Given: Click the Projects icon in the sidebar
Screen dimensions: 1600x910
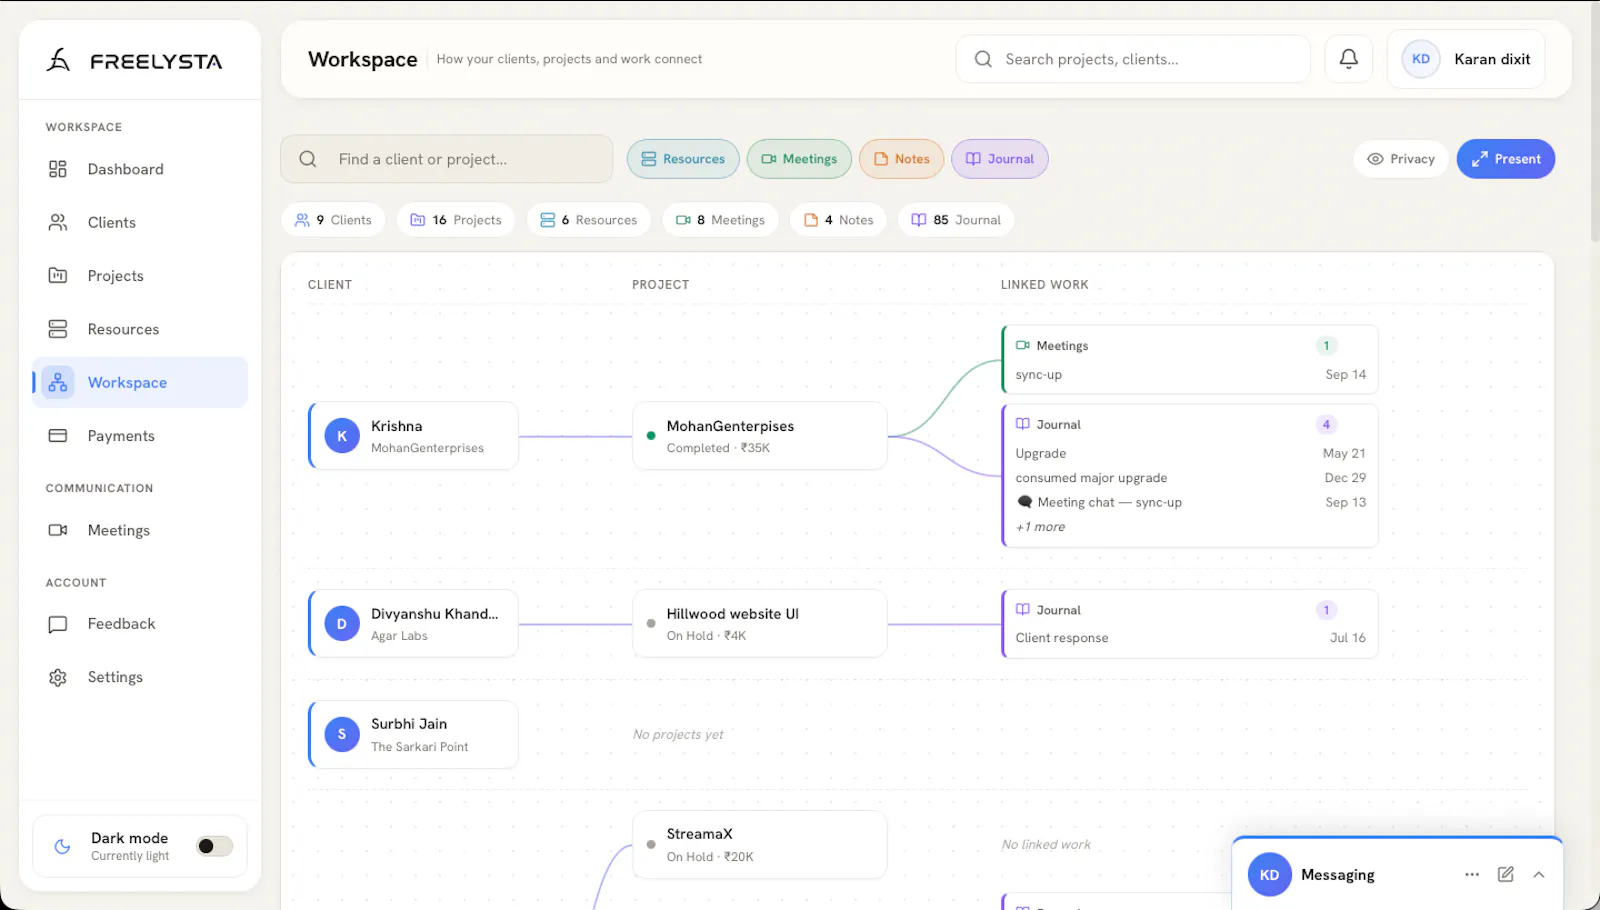Looking at the screenshot, I should click(x=58, y=276).
